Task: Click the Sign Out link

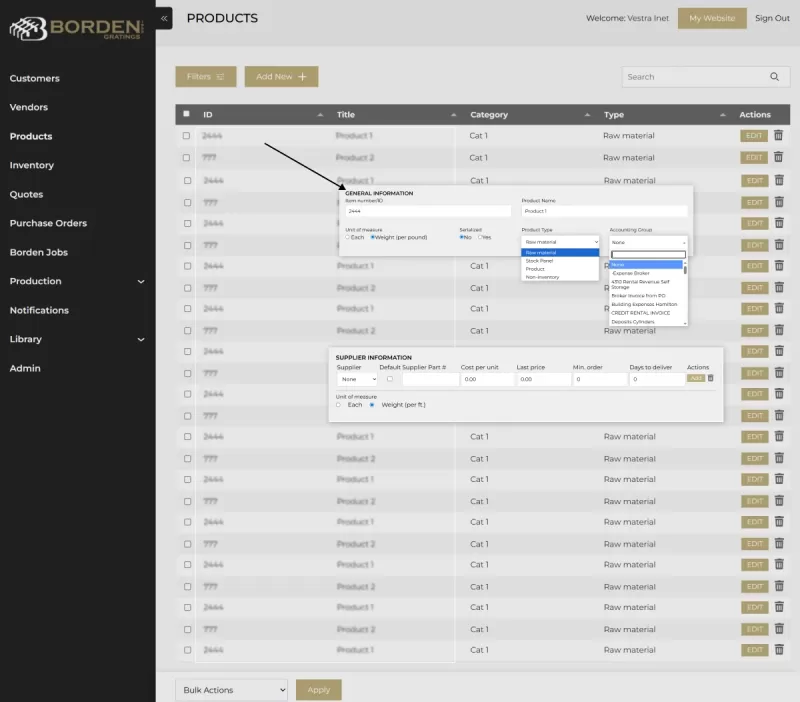Action: [771, 18]
